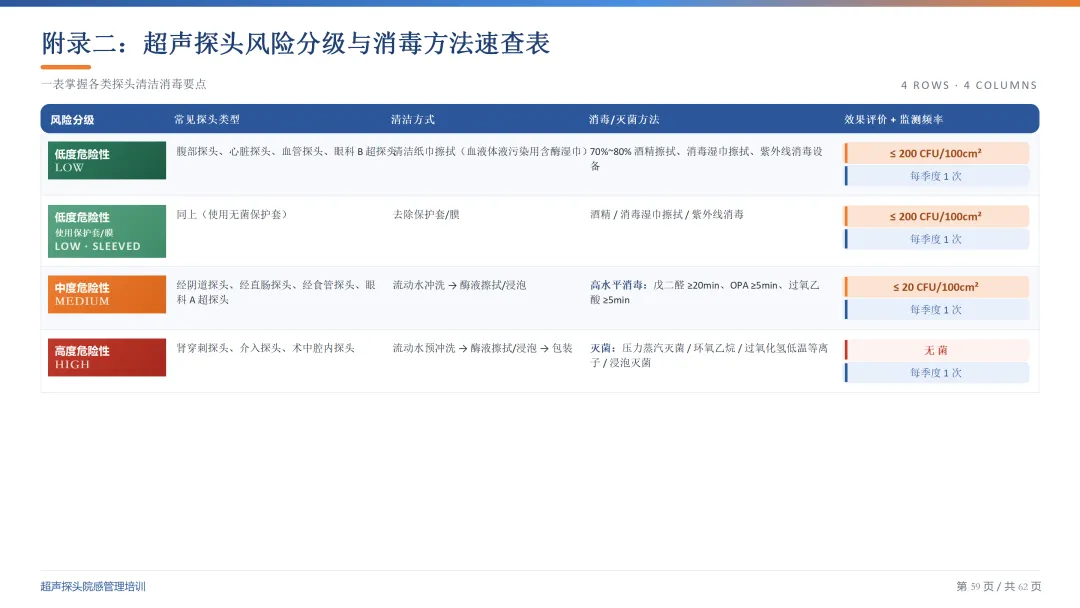Select the dark green "低度危险性 LOW" badge
The width and height of the screenshot is (1080, 608).
pos(107,160)
